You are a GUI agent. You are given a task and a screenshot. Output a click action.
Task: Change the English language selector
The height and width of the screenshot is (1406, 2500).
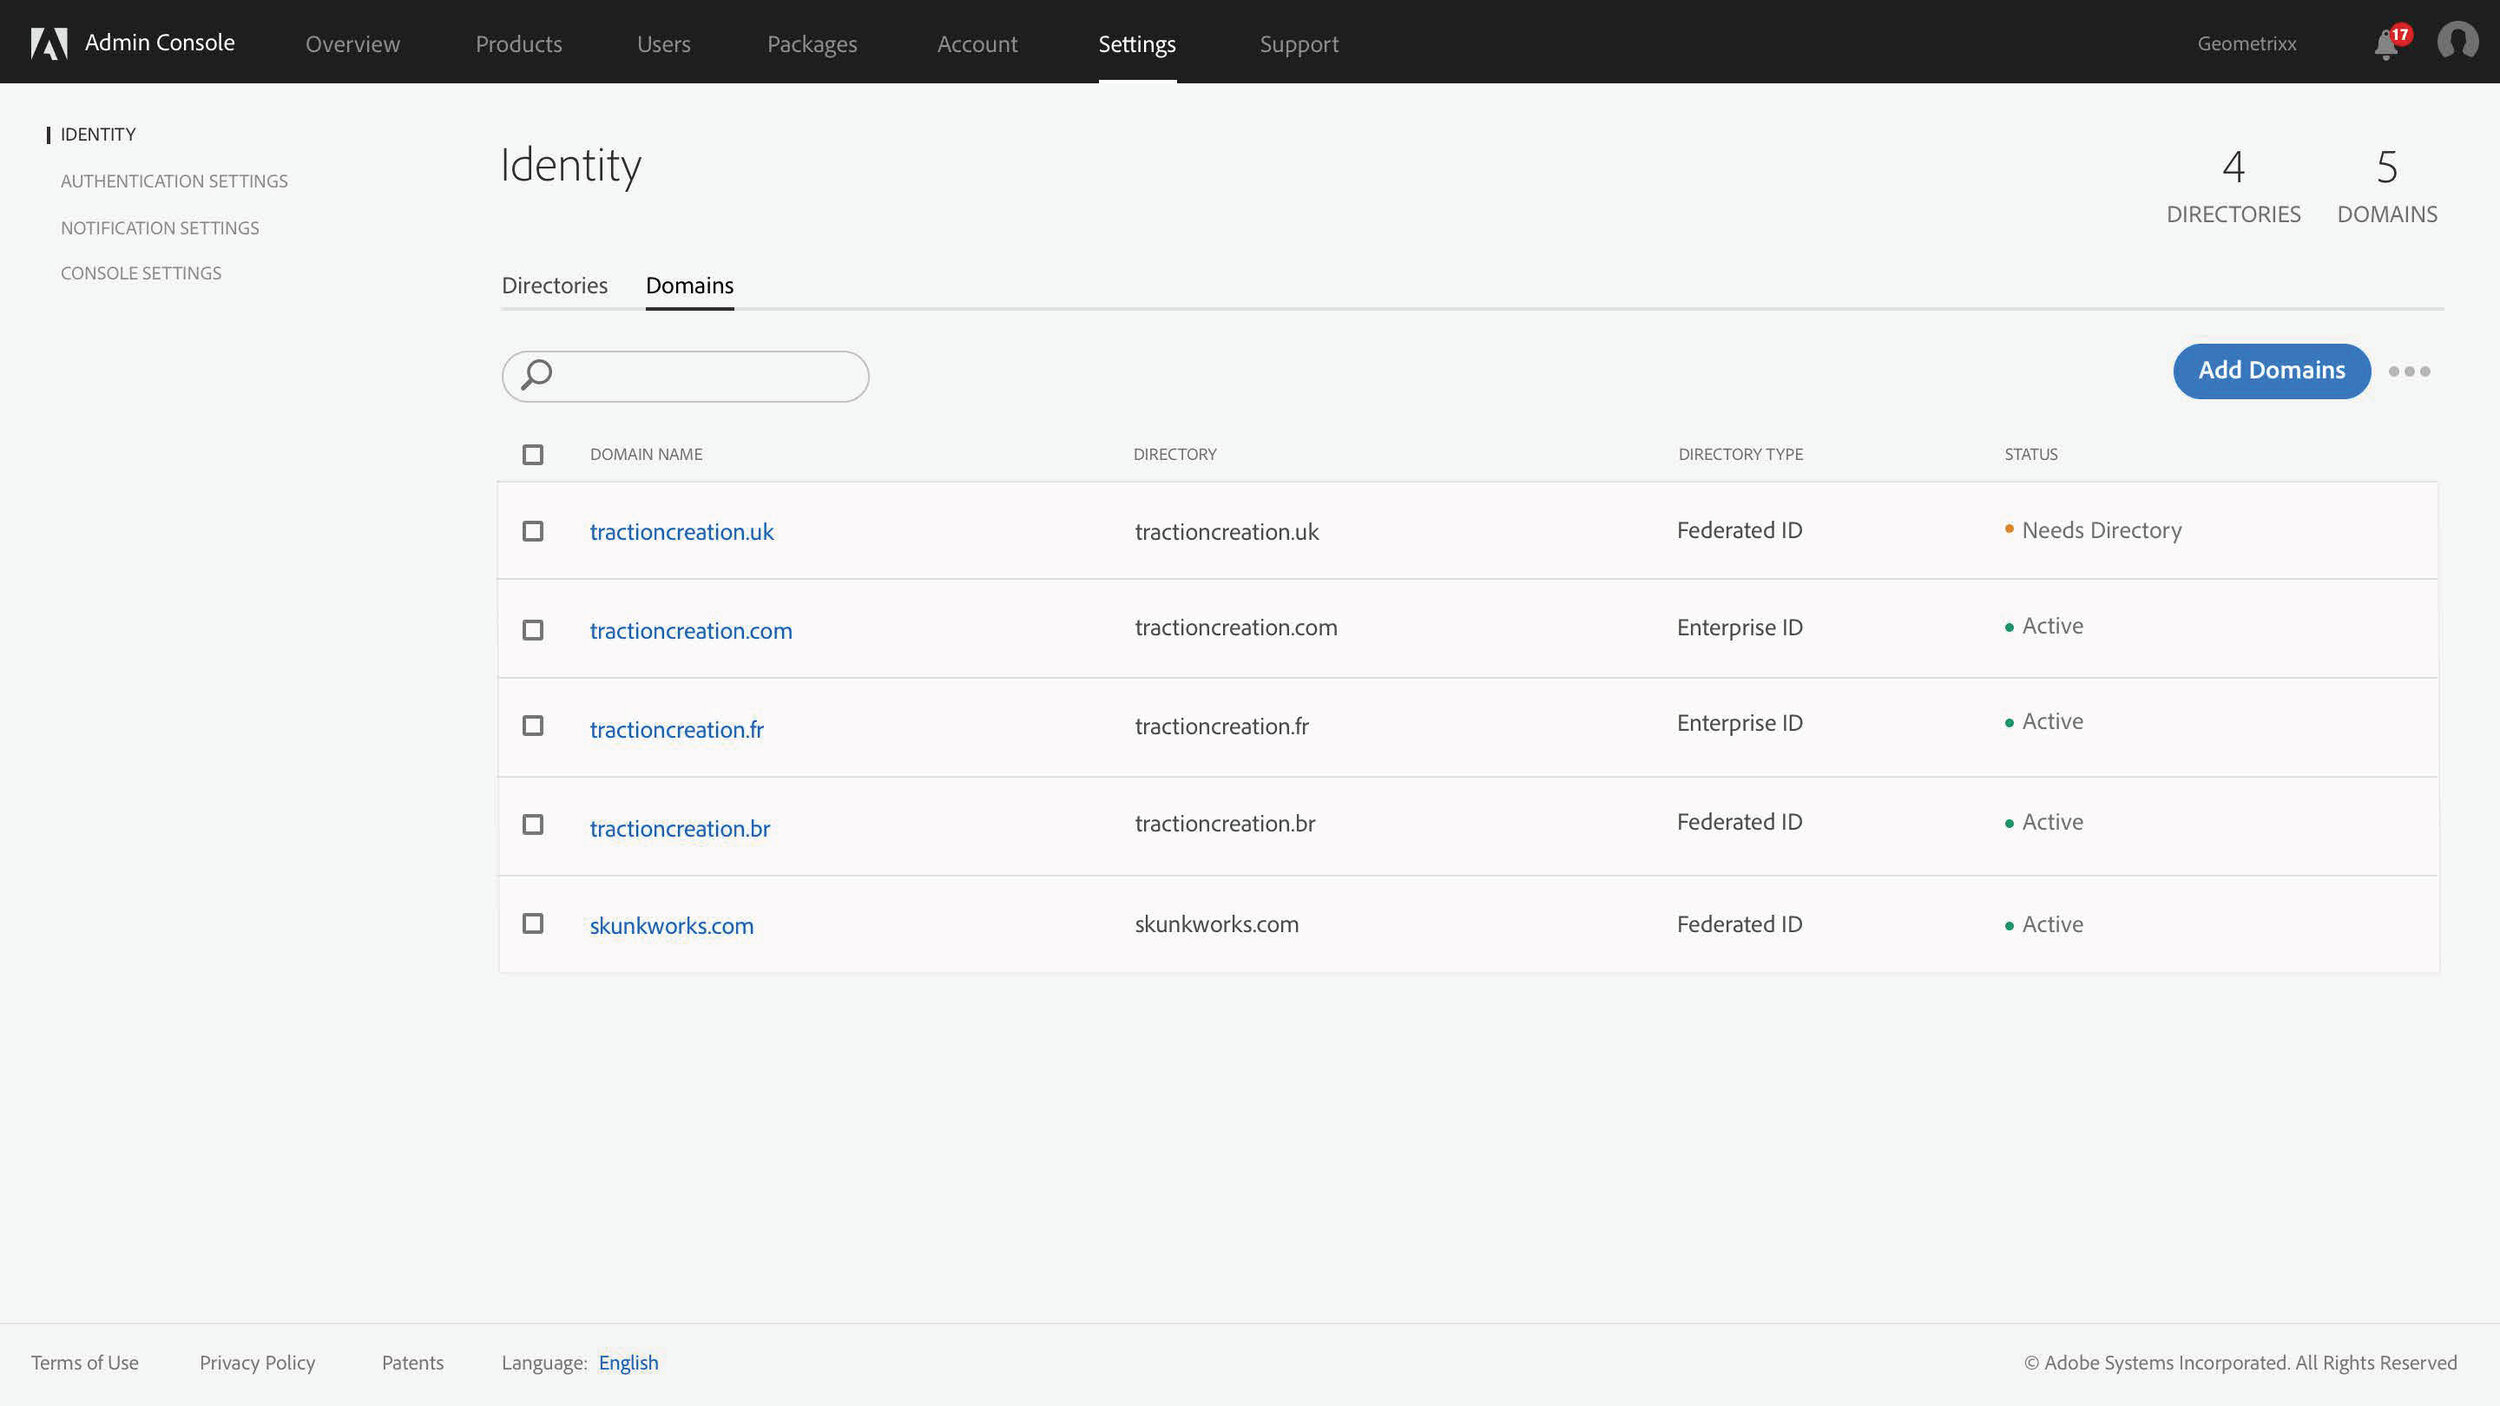pos(628,1363)
